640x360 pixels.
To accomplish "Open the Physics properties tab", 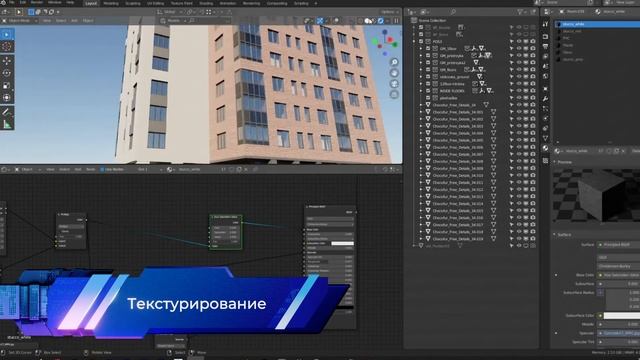I will [x=546, y=118].
